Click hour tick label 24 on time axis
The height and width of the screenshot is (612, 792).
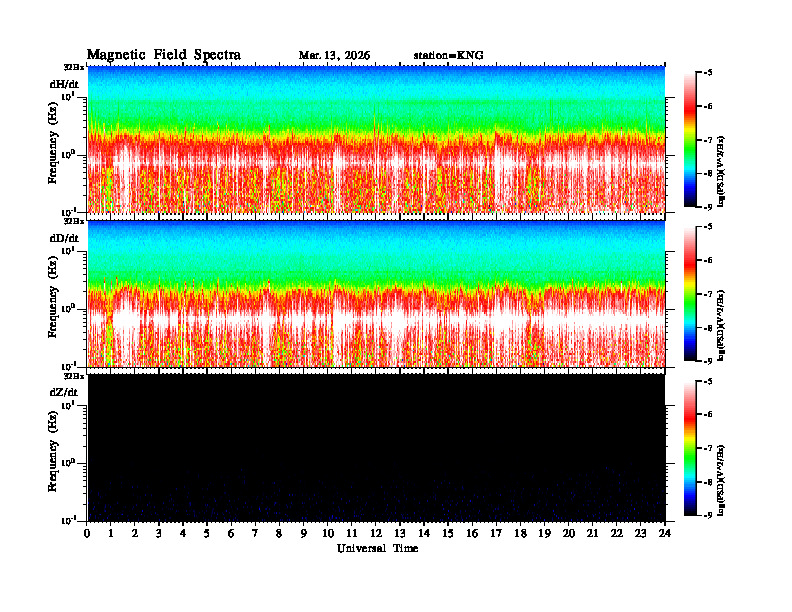665,533
